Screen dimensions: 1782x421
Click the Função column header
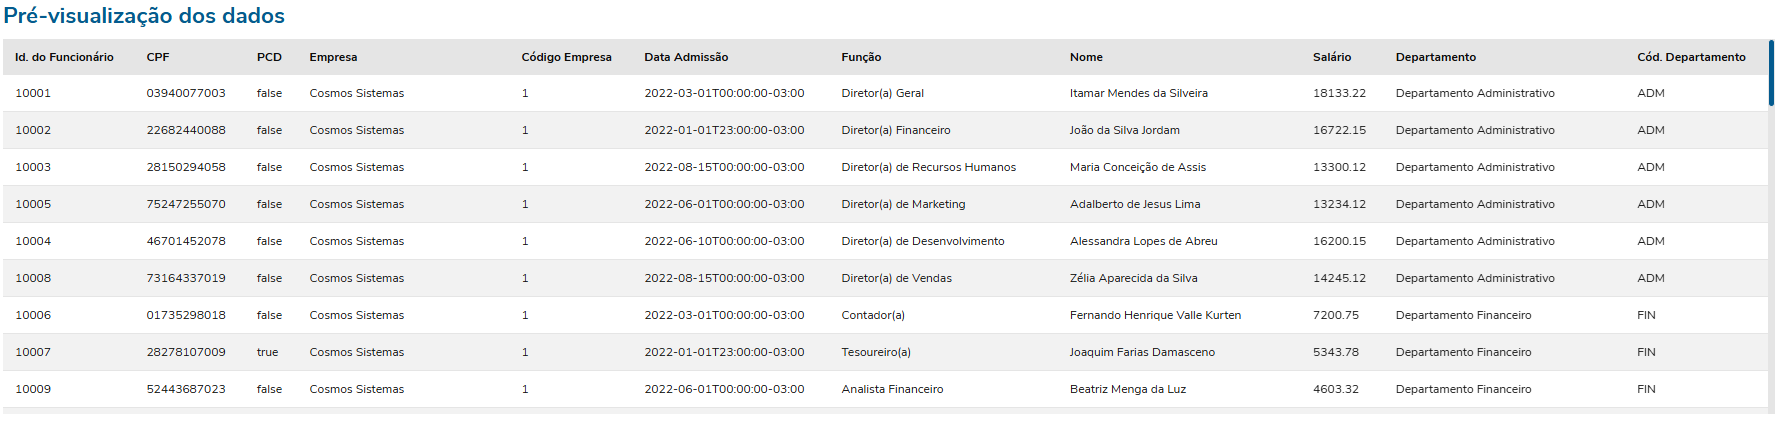pos(861,57)
